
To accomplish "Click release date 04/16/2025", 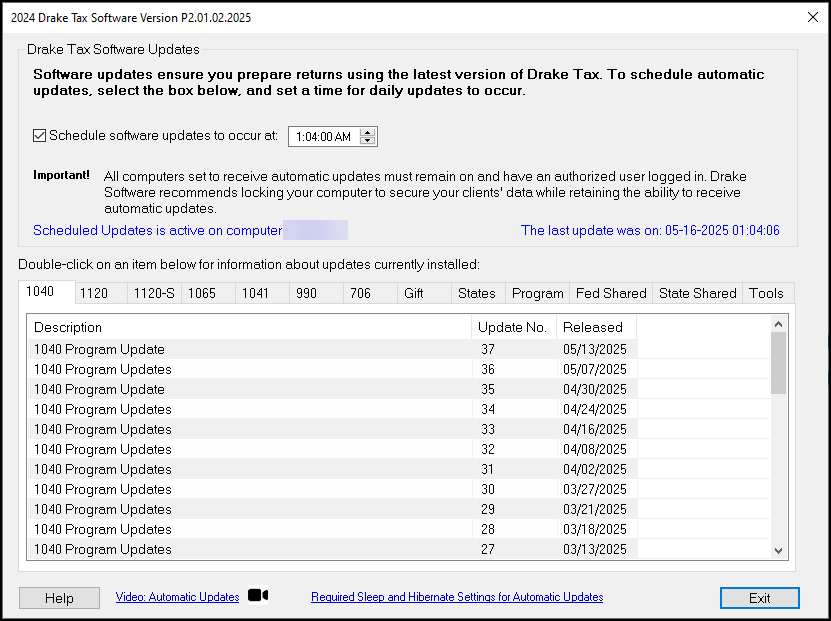I will pyautogui.click(x=595, y=429).
